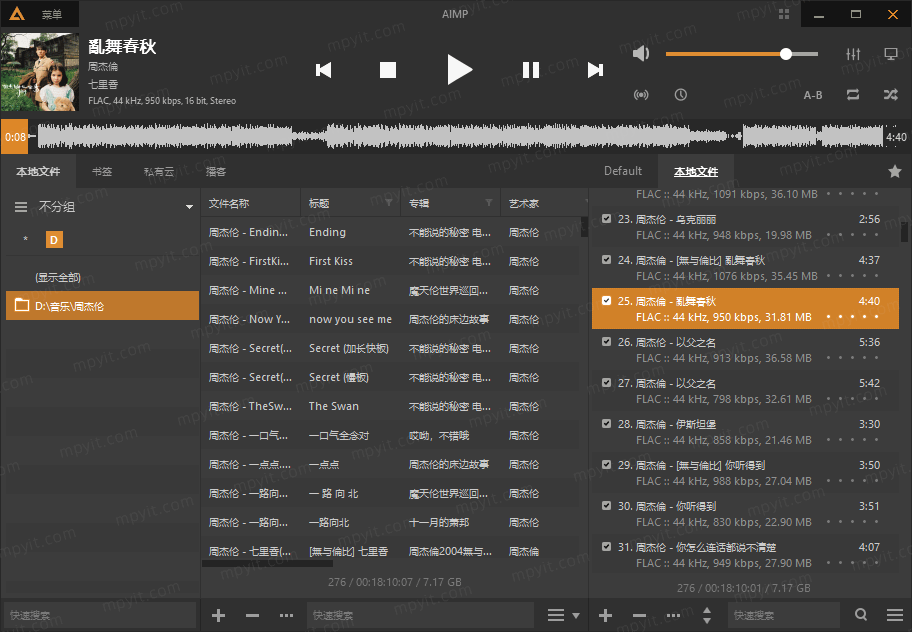Toggle shuffle playback mode
912x632 pixels.
(890, 95)
